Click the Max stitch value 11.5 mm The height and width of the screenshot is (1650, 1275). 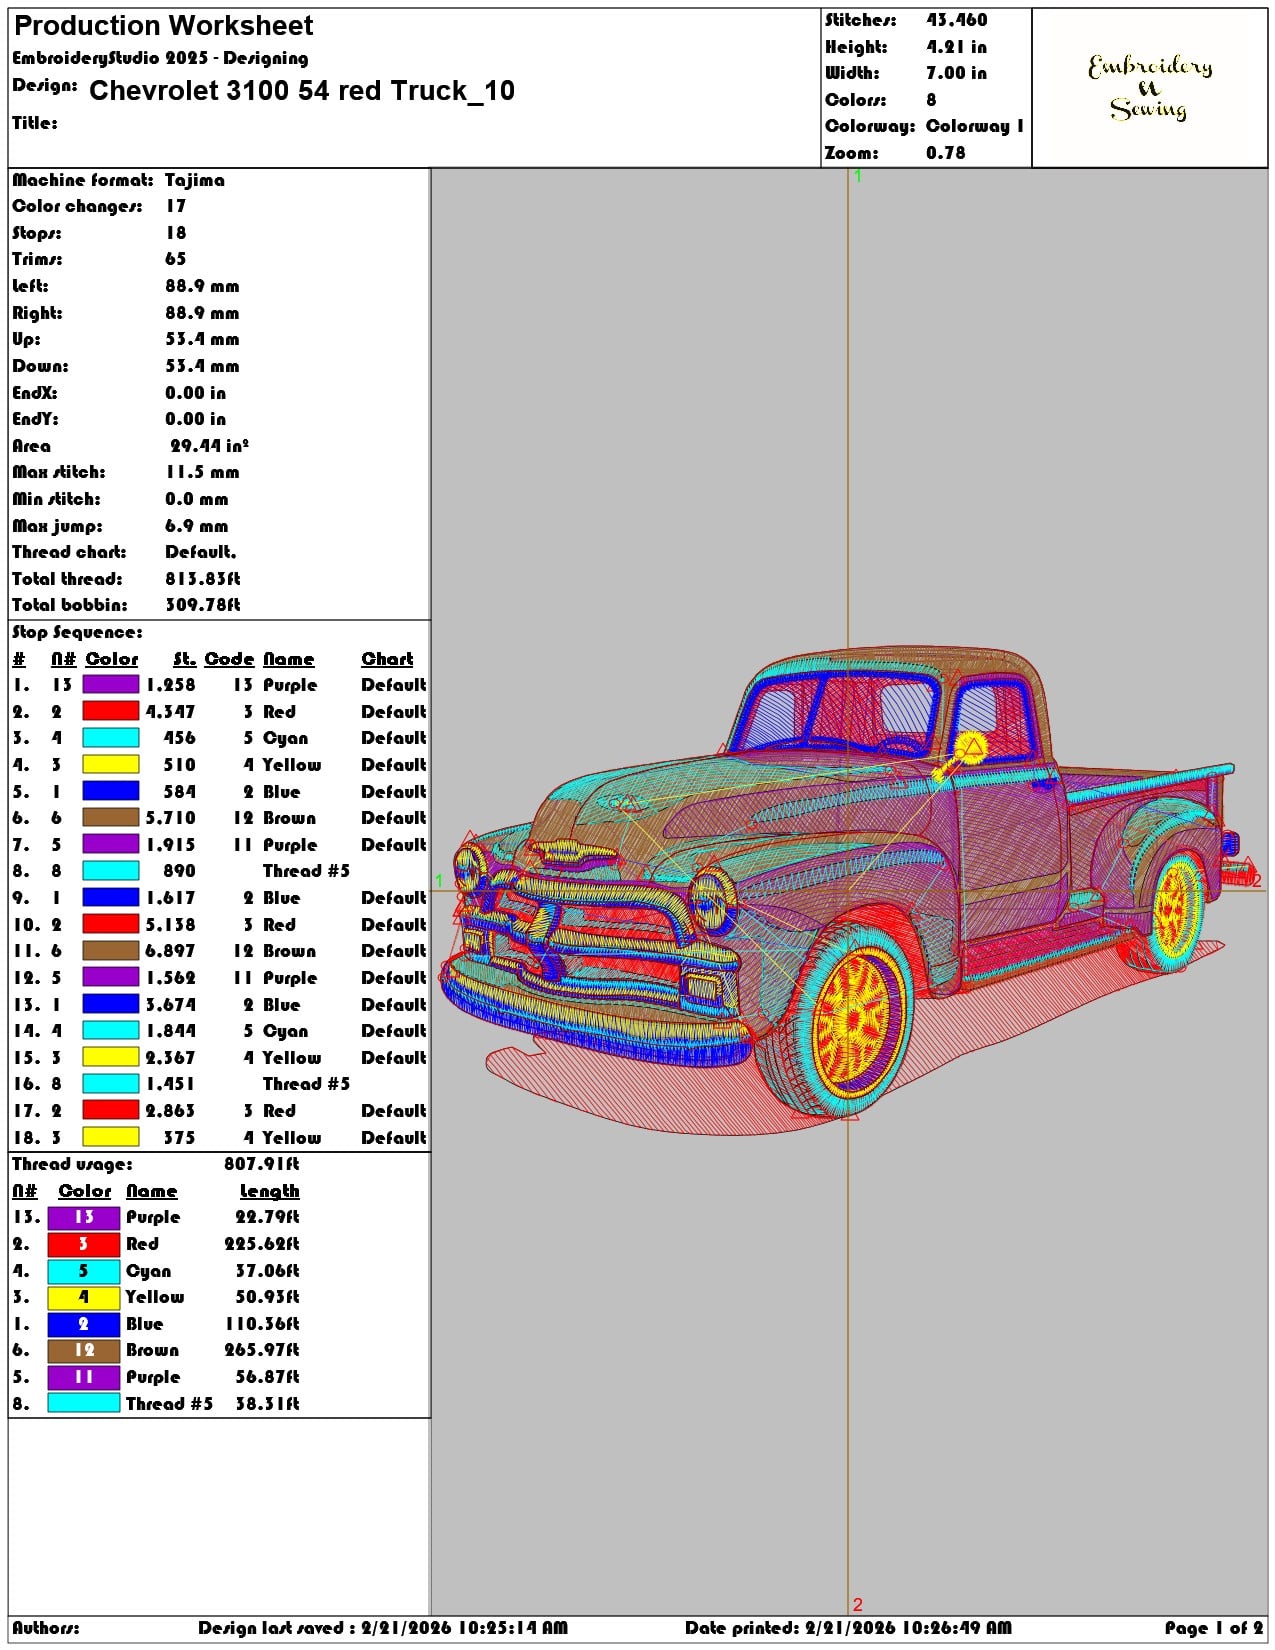pyautogui.click(x=202, y=472)
